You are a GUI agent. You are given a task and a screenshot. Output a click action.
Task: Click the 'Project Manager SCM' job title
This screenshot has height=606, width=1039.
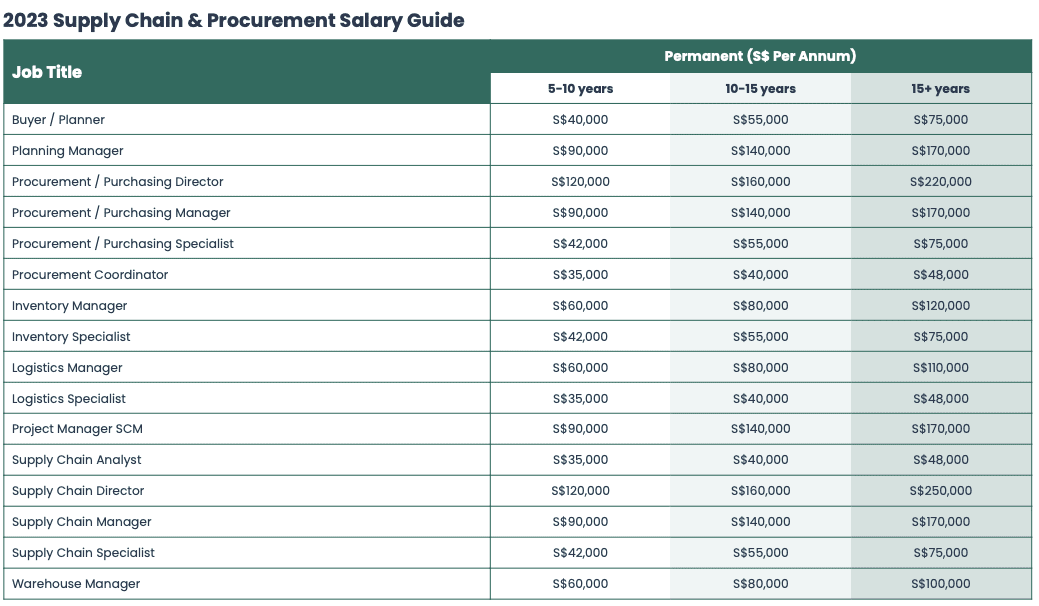[x=77, y=429]
